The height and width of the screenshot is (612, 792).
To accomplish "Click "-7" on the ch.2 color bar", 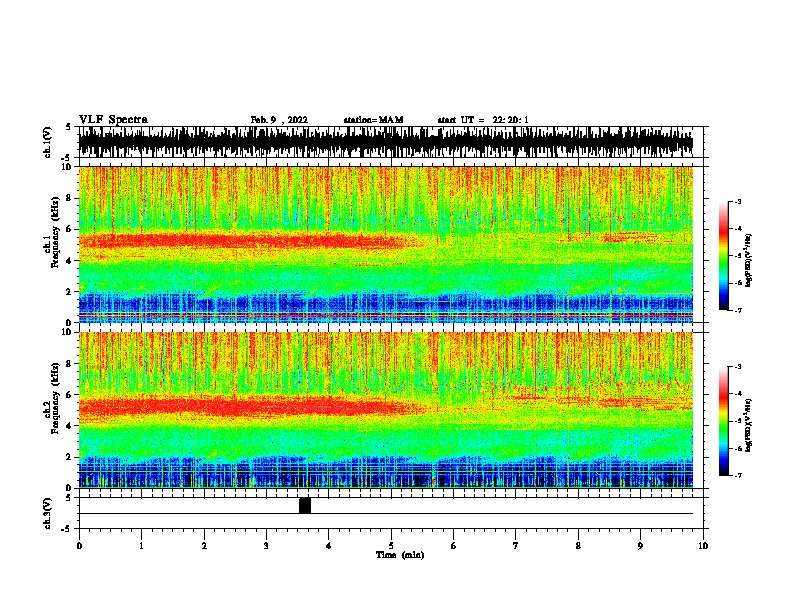I will point(737,475).
